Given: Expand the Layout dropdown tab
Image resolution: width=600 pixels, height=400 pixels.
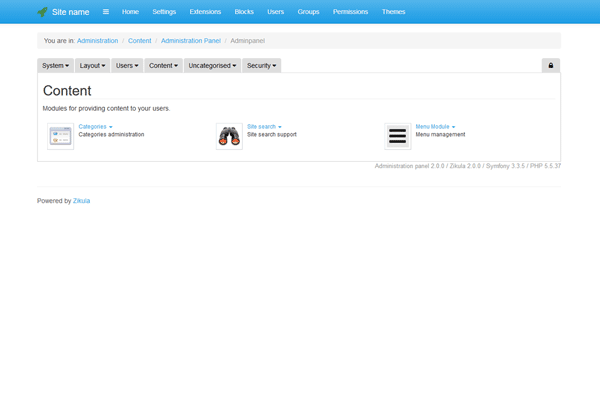Looking at the screenshot, I should (92, 65).
